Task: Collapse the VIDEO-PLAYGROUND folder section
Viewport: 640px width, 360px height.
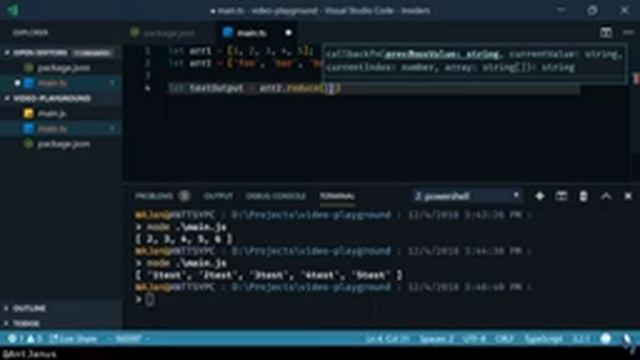Action: click(x=51, y=98)
